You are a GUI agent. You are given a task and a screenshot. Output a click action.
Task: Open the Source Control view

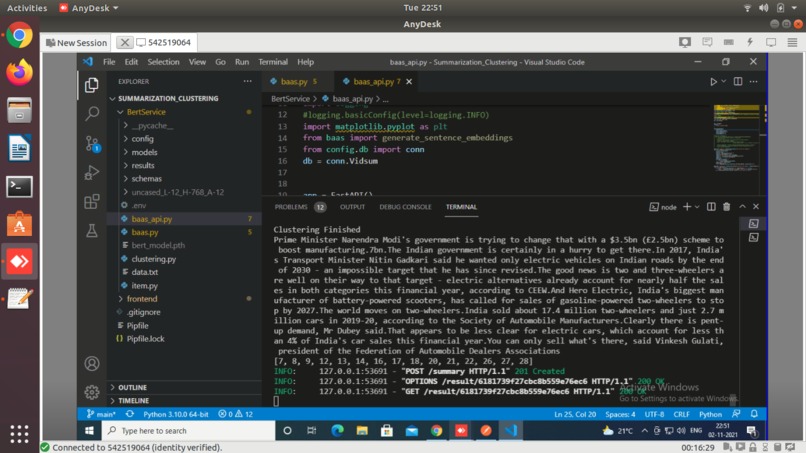tap(92, 143)
